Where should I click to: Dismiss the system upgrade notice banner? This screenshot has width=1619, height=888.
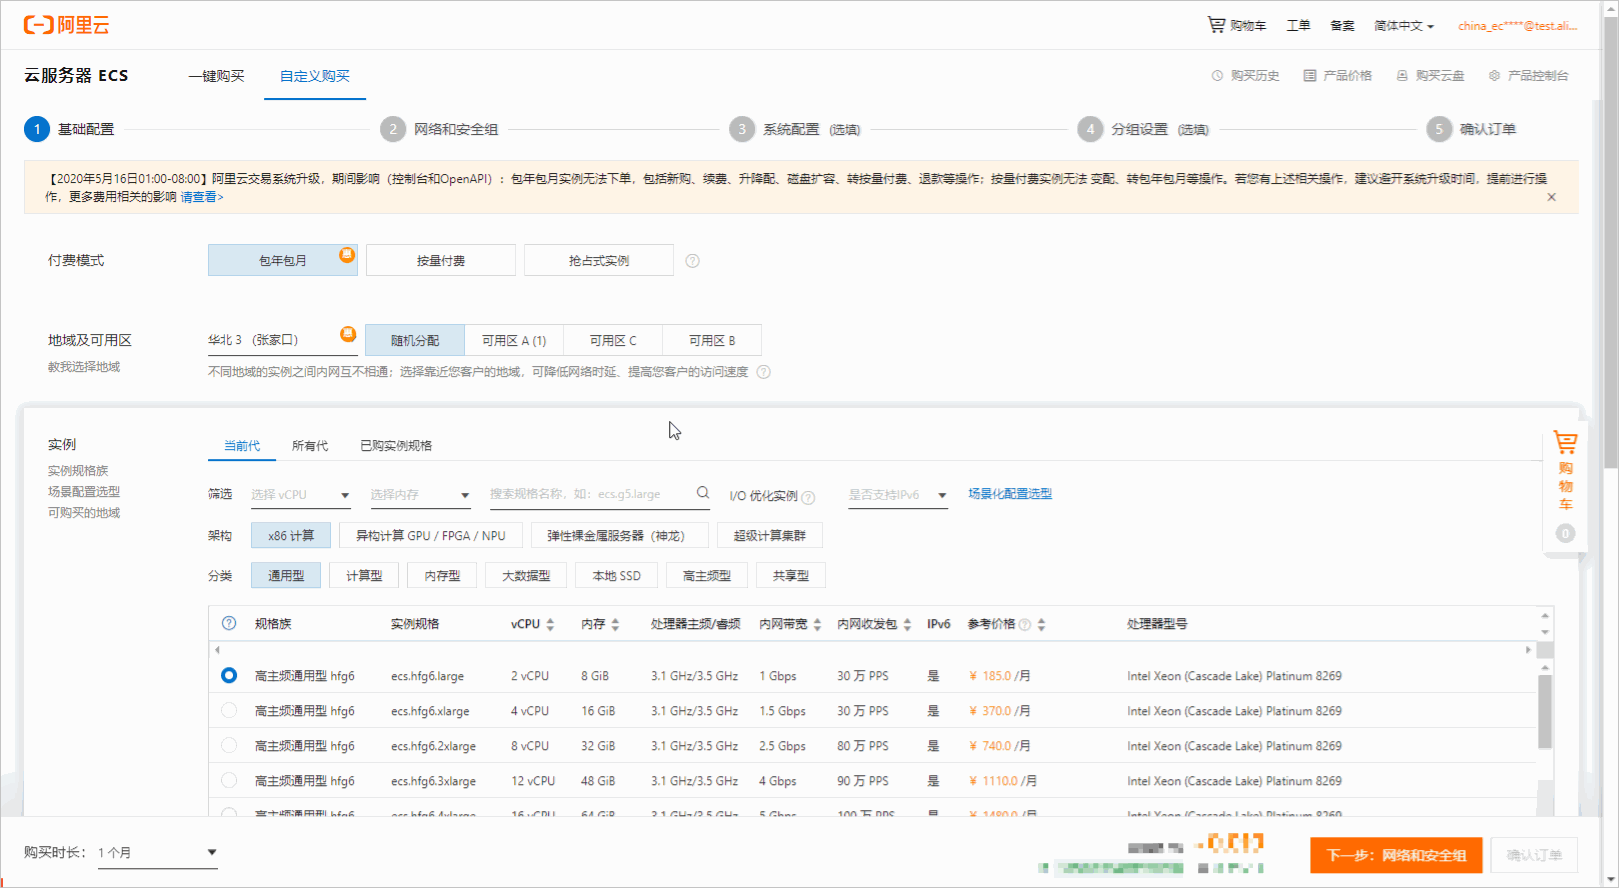[x=1551, y=197]
